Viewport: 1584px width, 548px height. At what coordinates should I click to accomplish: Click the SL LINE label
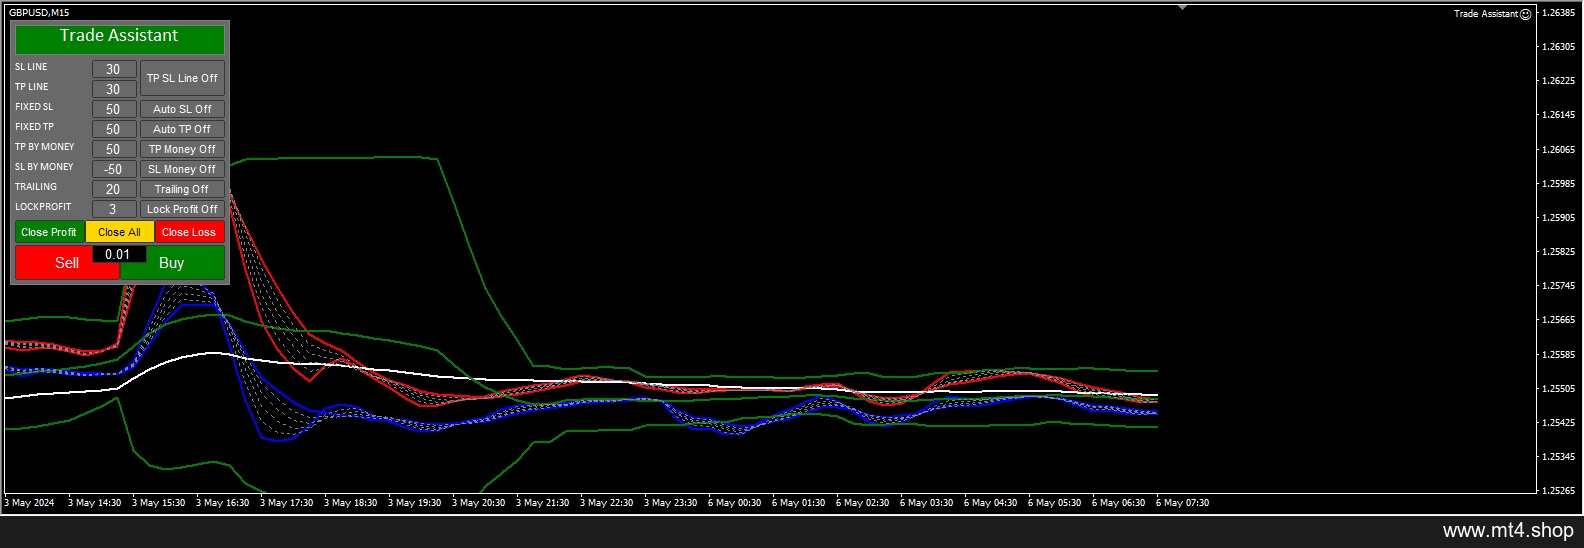pyautogui.click(x=31, y=67)
